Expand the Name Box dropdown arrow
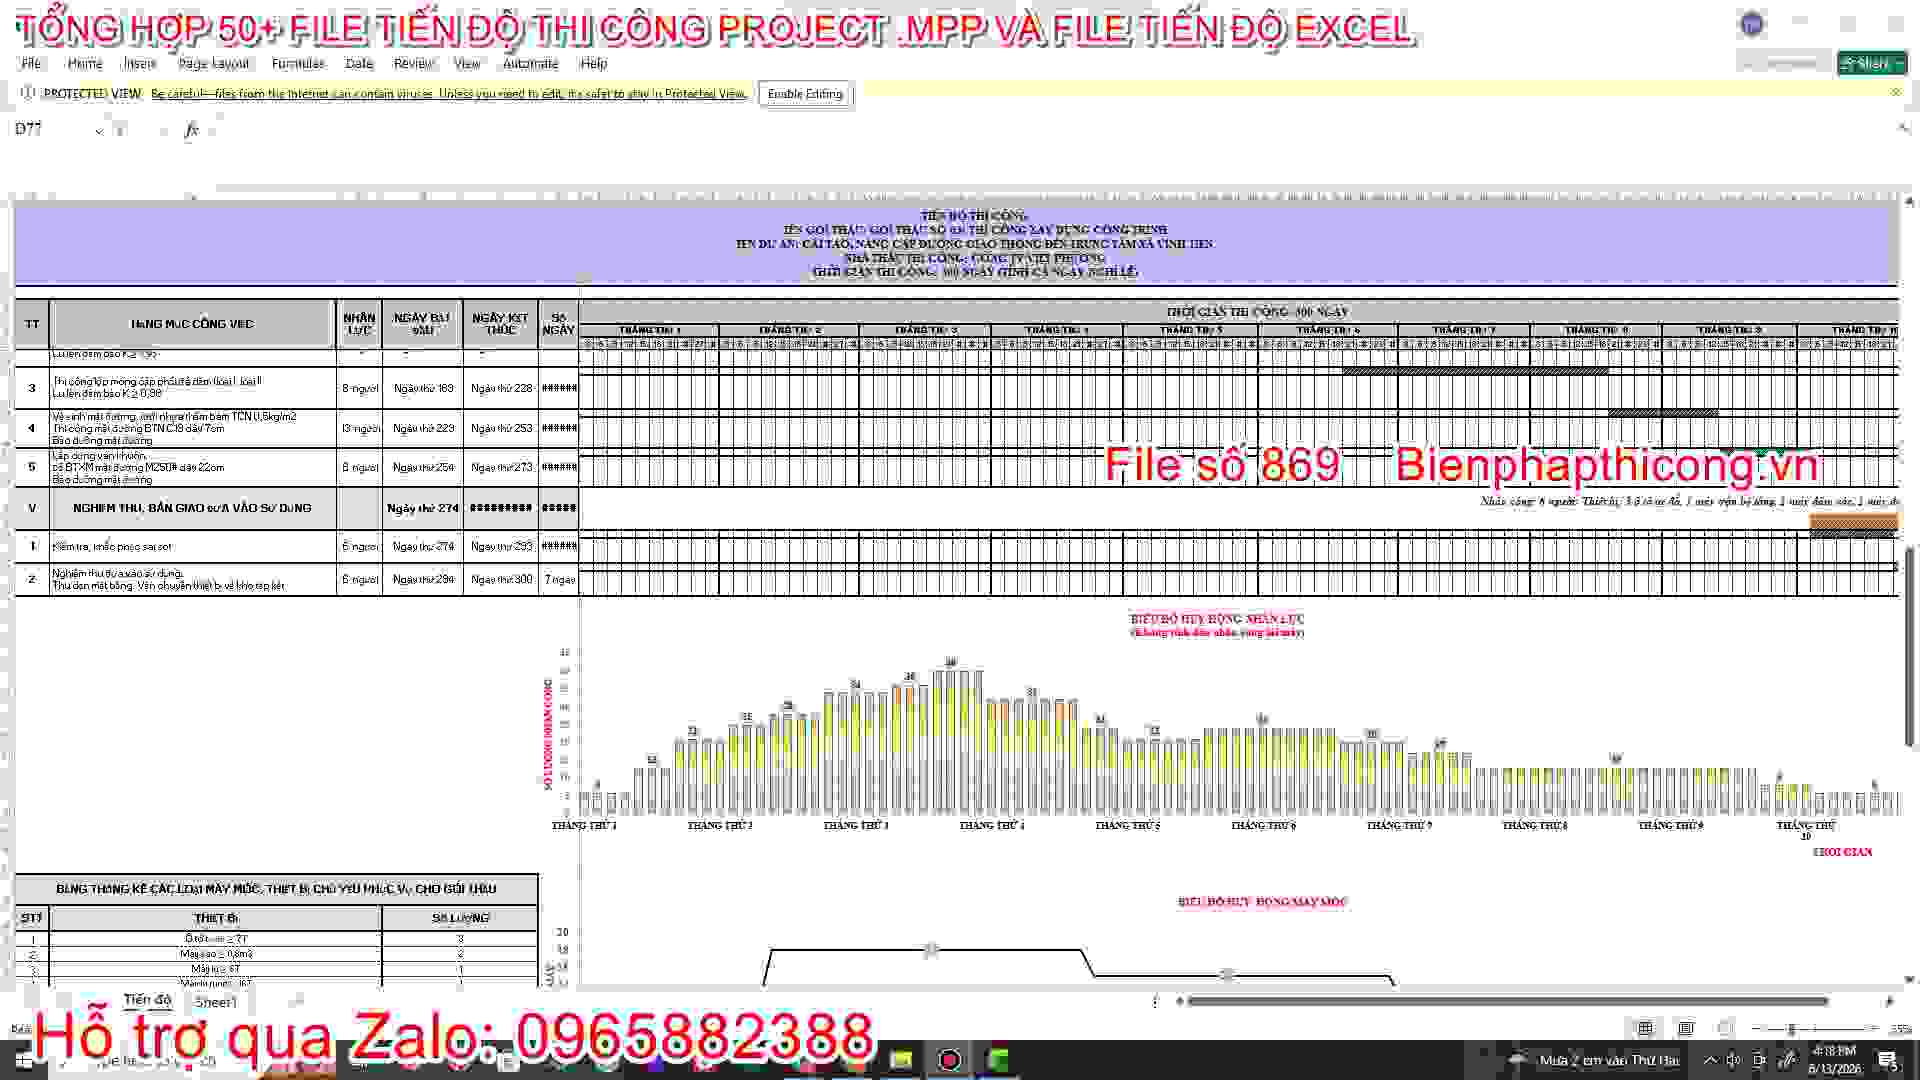The height and width of the screenshot is (1080, 1920). pyautogui.click(x=99, y=130)
